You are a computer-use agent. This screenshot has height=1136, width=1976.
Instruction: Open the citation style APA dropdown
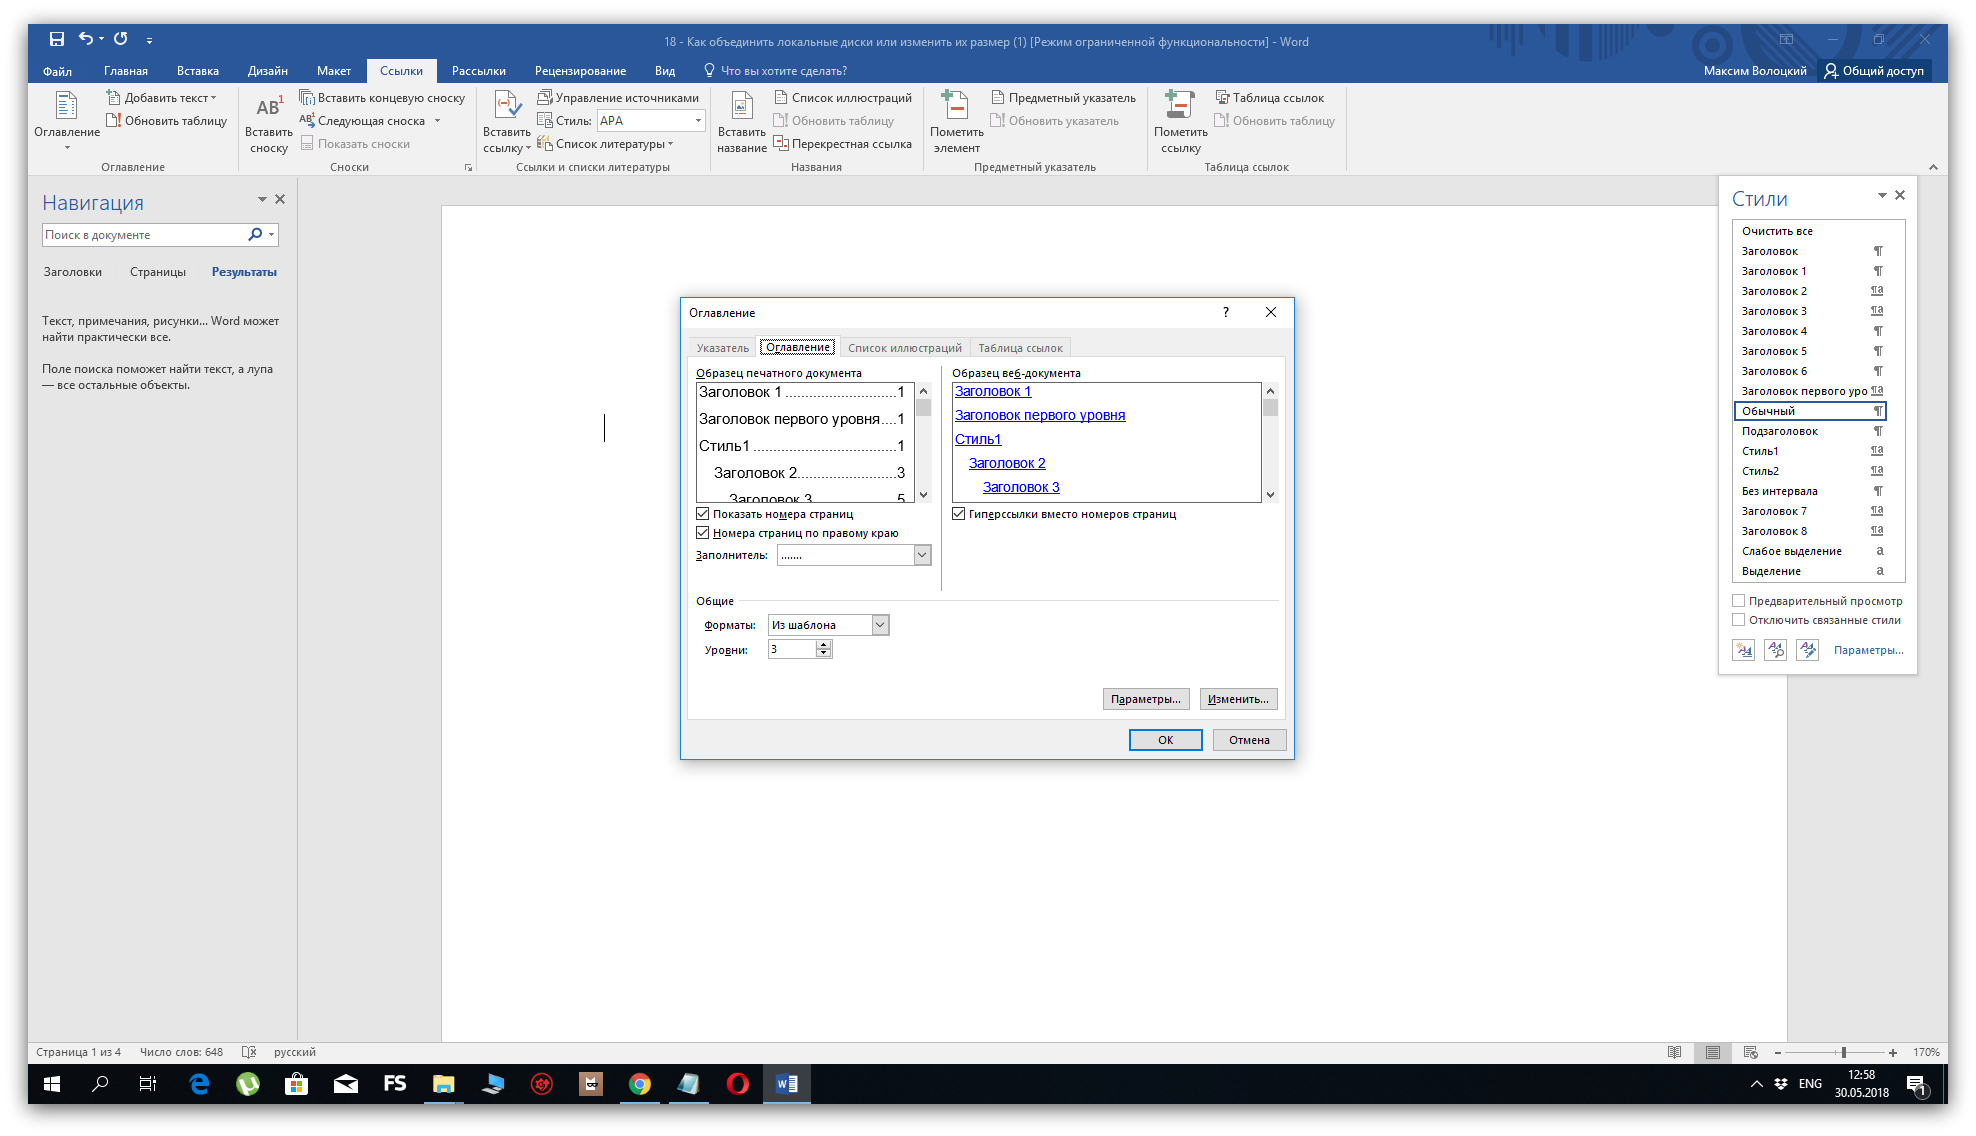[x=698, y=121]
